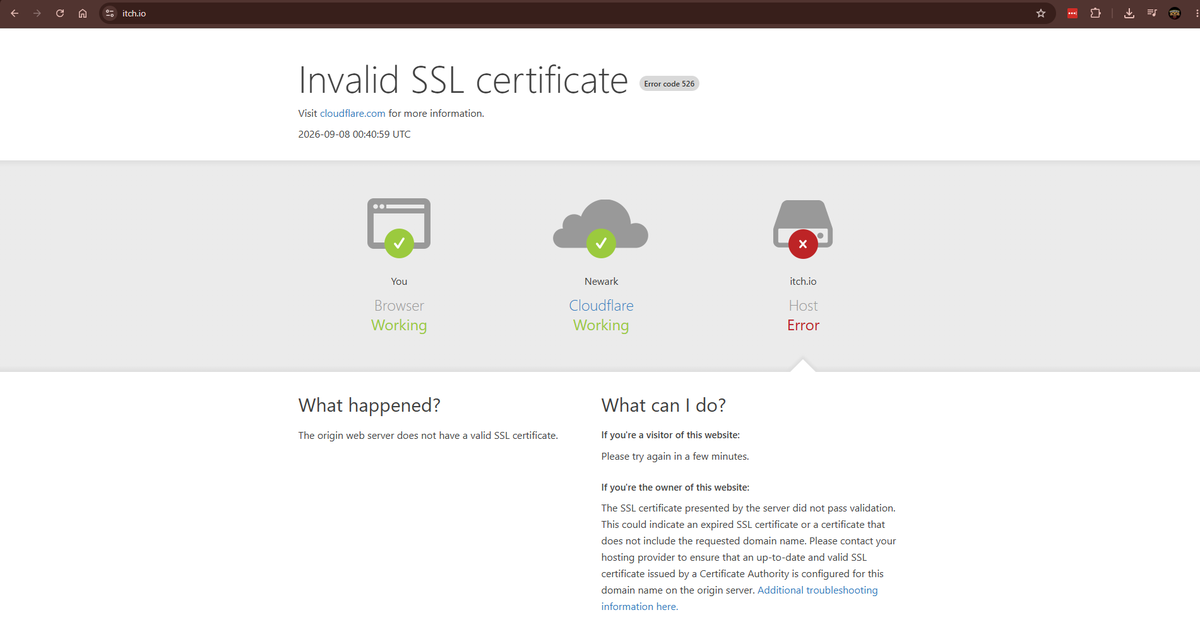
Task: Click the Browser Working status text
Action: 399,325
